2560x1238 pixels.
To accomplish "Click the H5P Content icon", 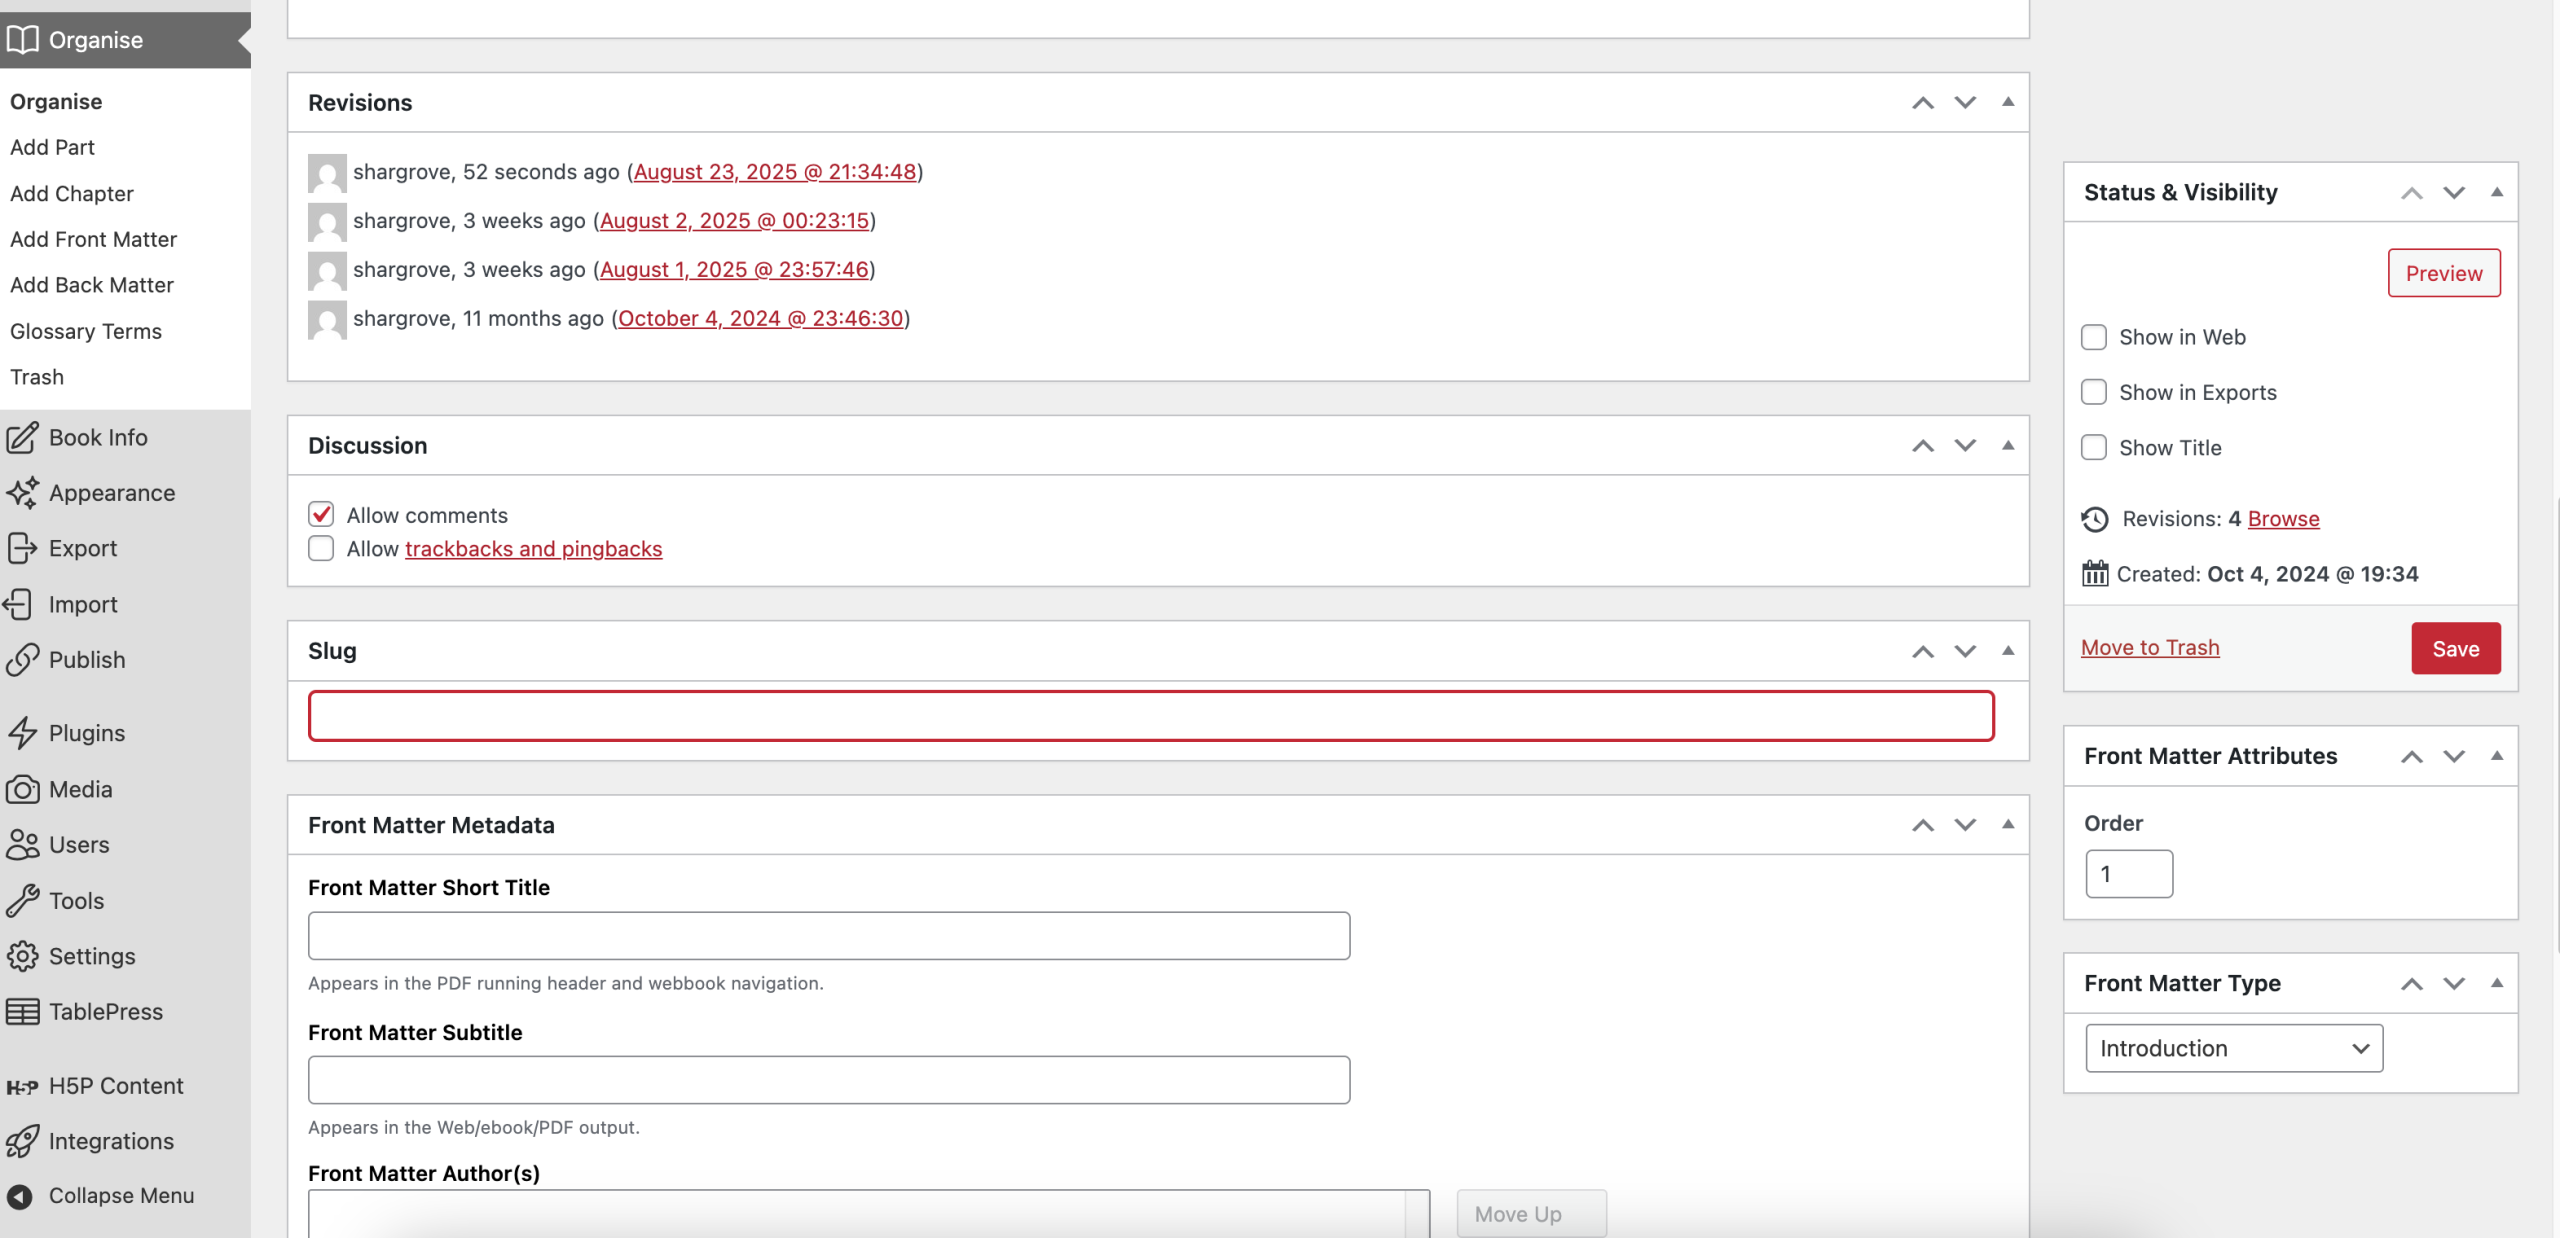I will coord(22,1086).
